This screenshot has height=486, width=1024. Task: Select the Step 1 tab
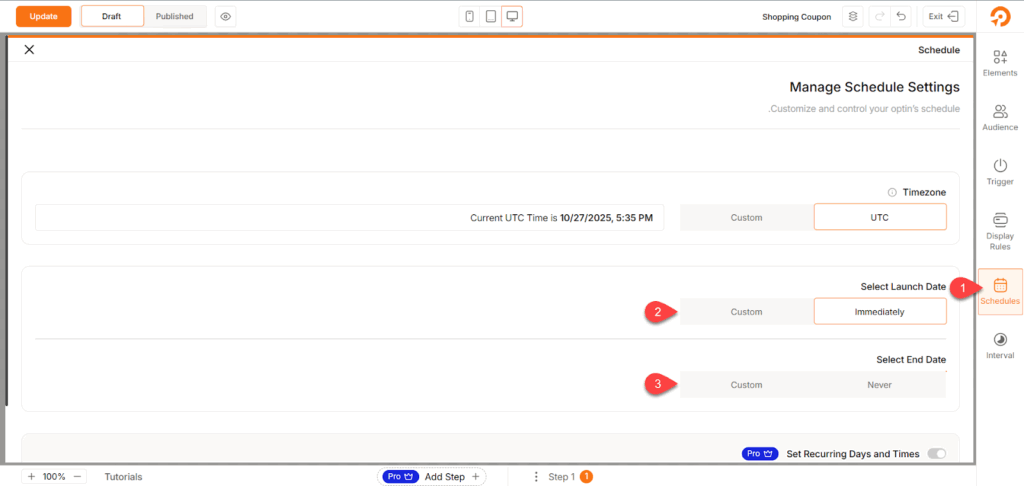570,477
